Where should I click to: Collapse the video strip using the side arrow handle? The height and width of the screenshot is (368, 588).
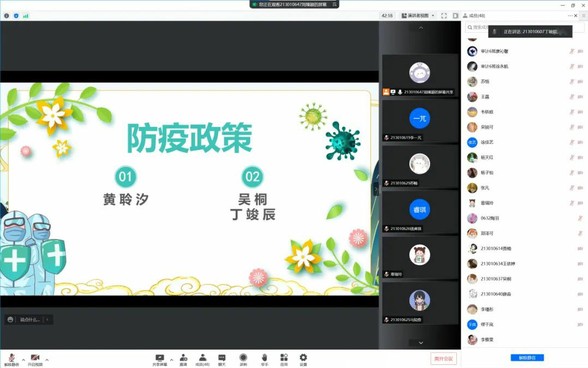pos(376,189)
